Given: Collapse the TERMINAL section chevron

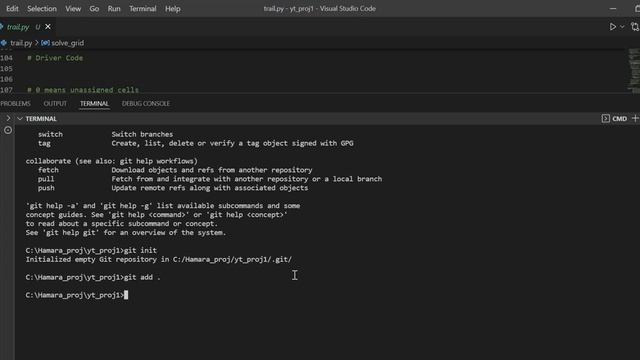Looking at the screenshot, I should (x=20, y=119).
